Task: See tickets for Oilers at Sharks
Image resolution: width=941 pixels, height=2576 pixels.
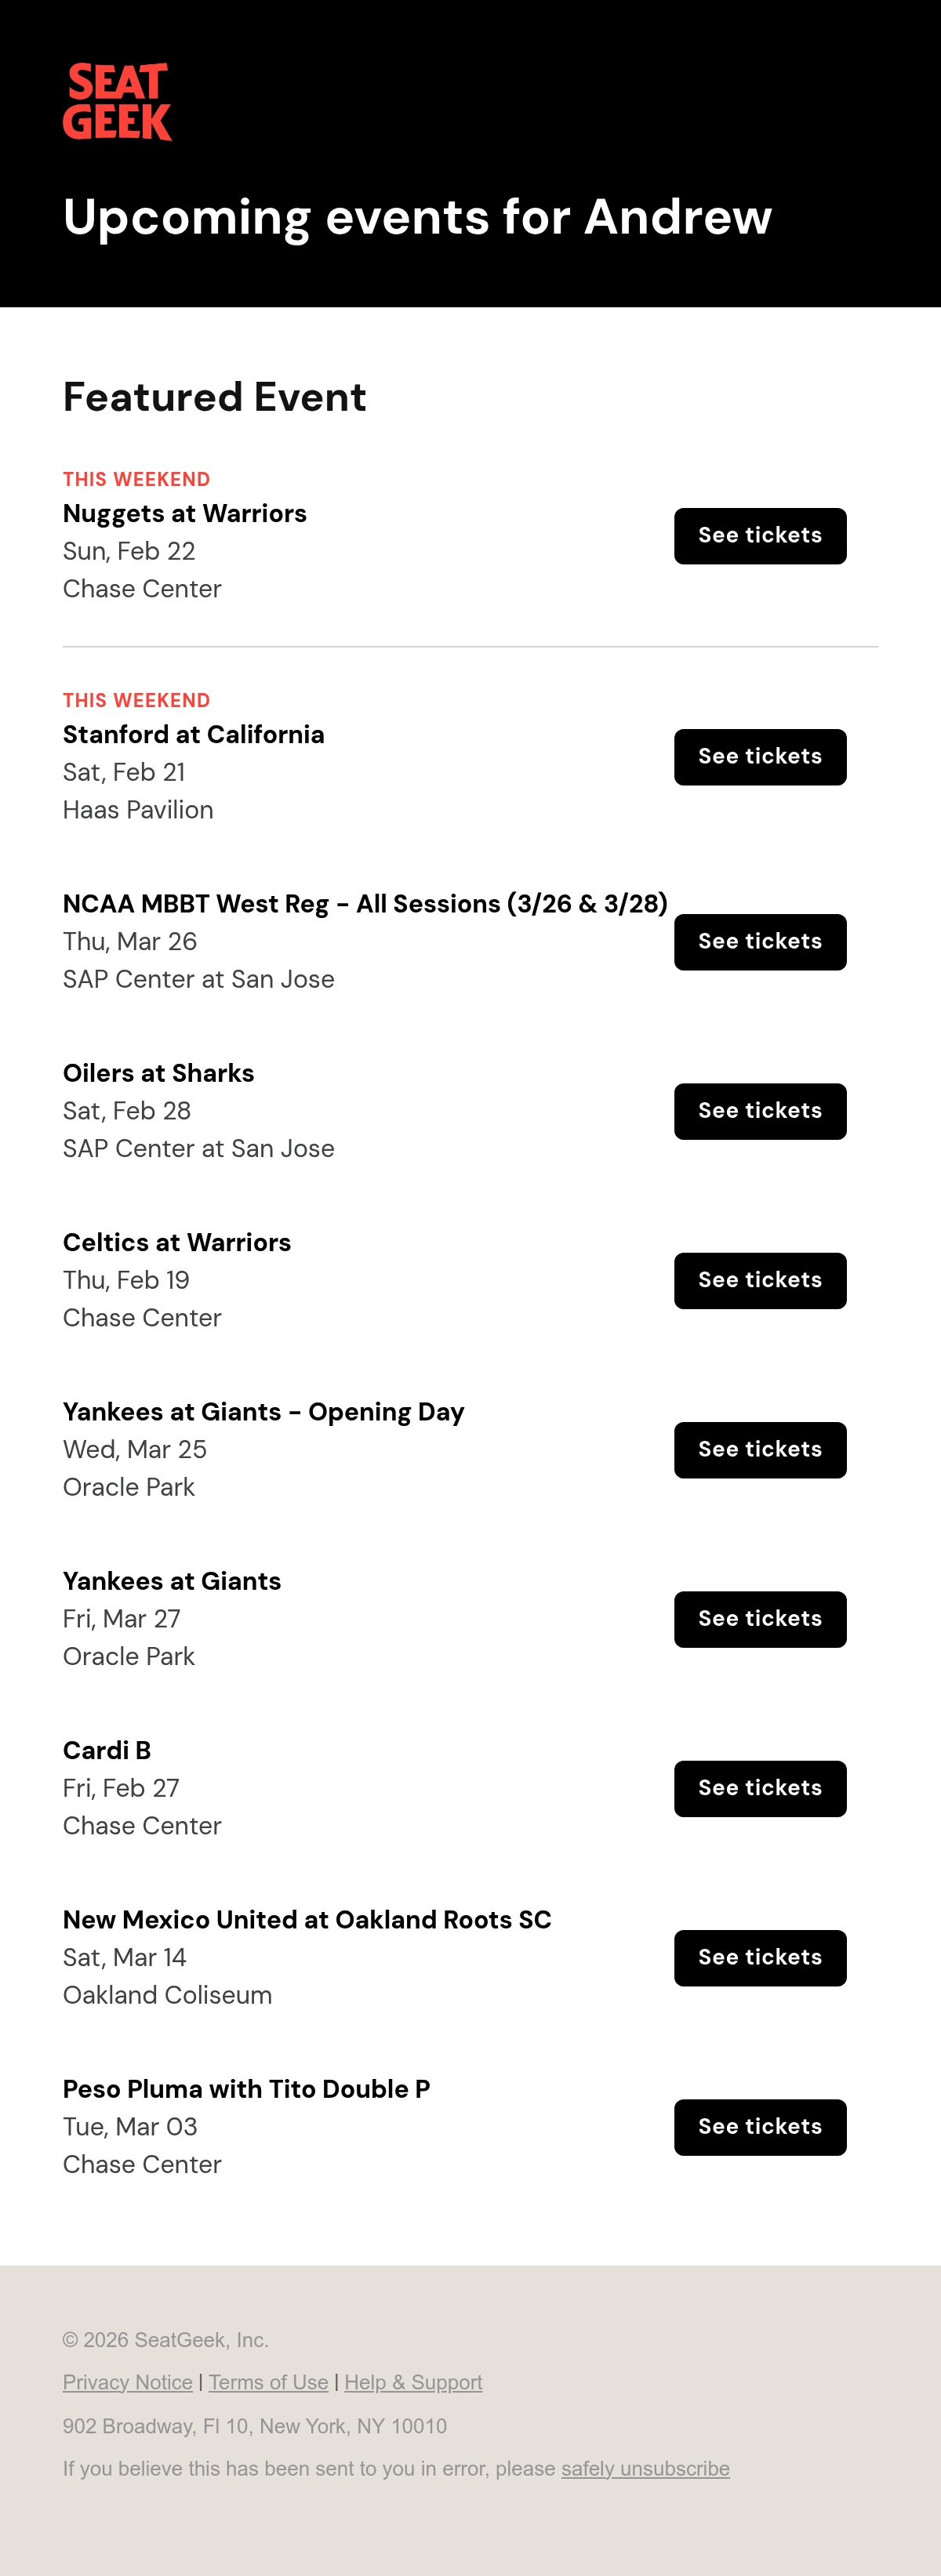Action: [x=760, y=1111]
